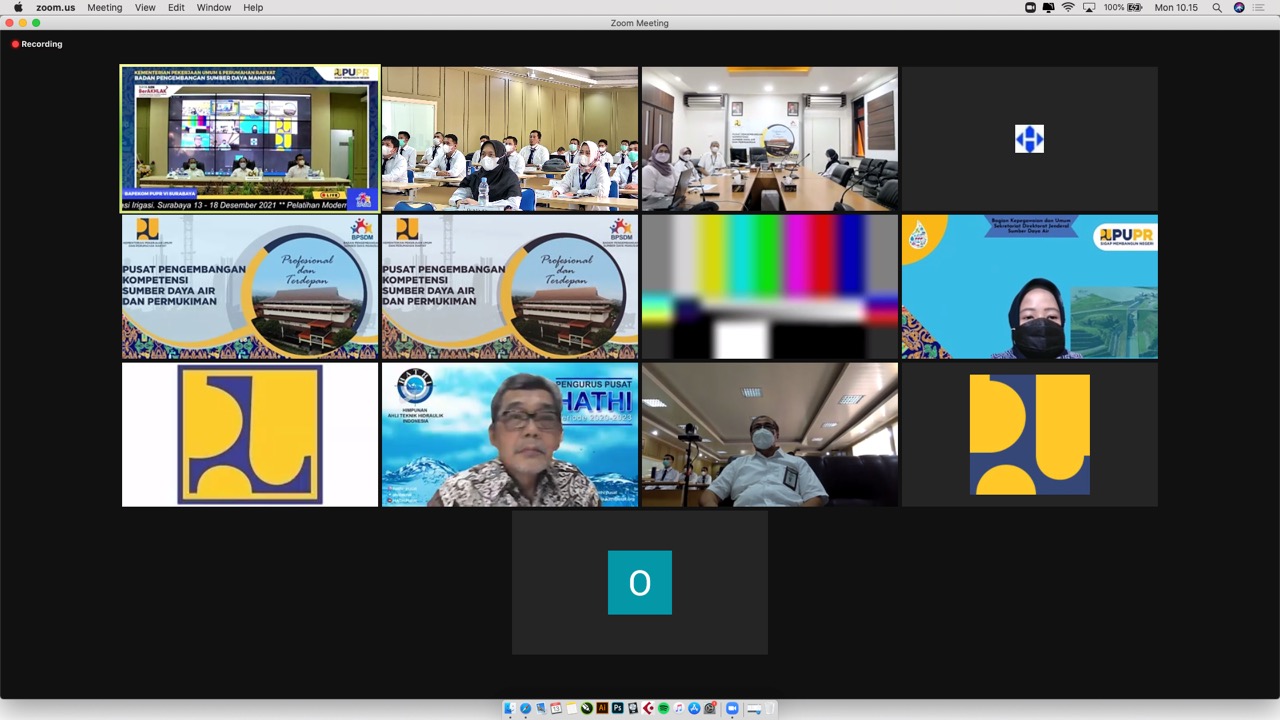Viewport: 1280px width, 720px height.
Task: Open Preview in the Dock
Action: 541,708
